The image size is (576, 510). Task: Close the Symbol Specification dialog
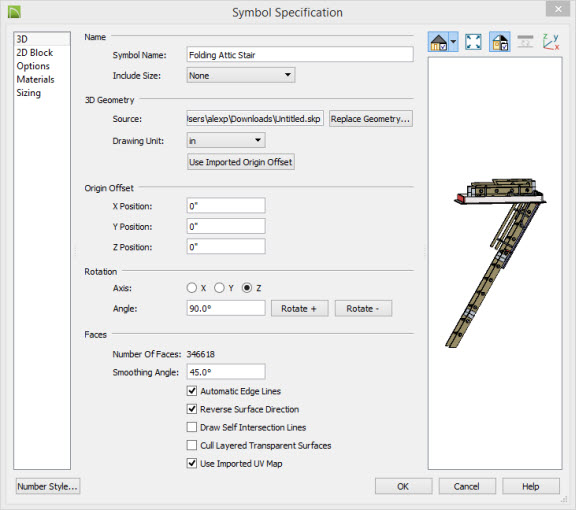tap(558, 9)
